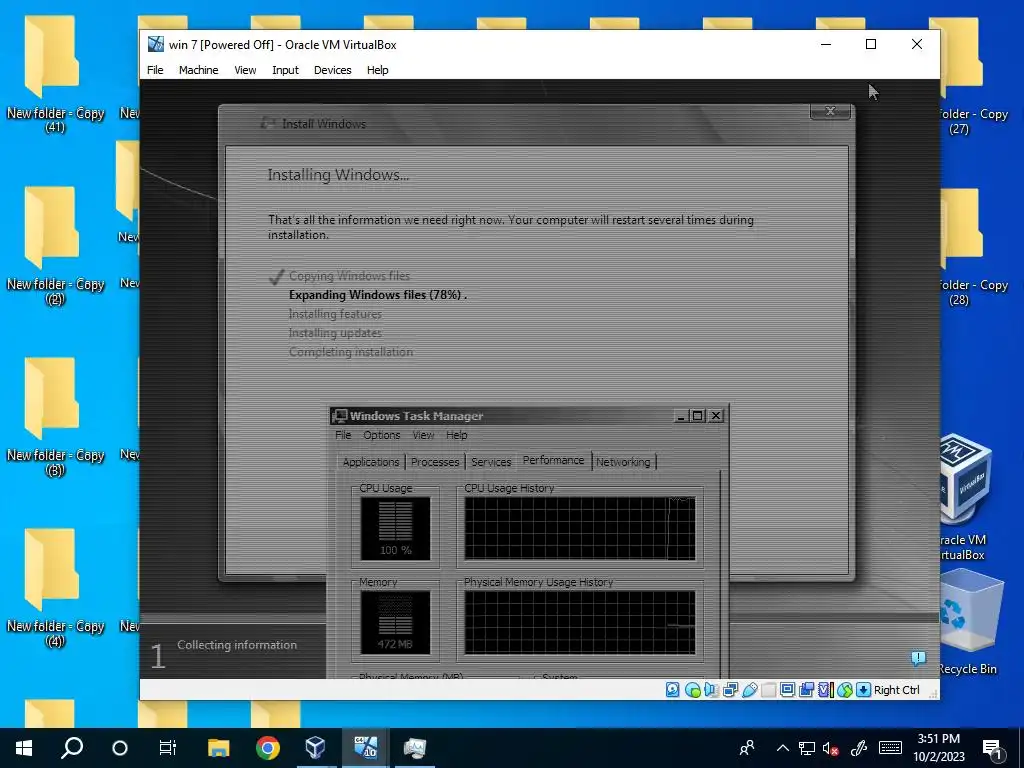Click the network icon in system tray
The height and width of the screenshot is (768, 1024).
[x=807, y=748]
